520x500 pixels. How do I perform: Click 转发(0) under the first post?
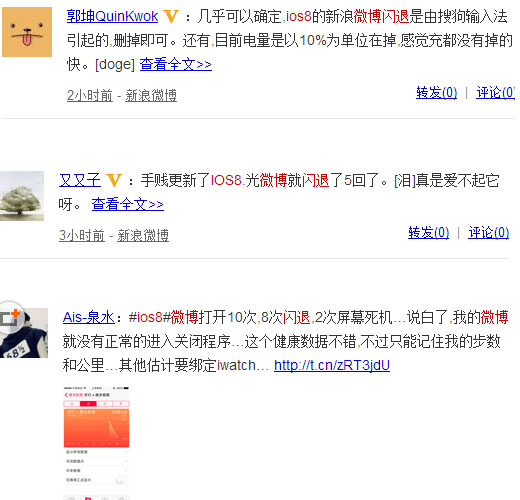pyautogui.click(x=437, y=92)
